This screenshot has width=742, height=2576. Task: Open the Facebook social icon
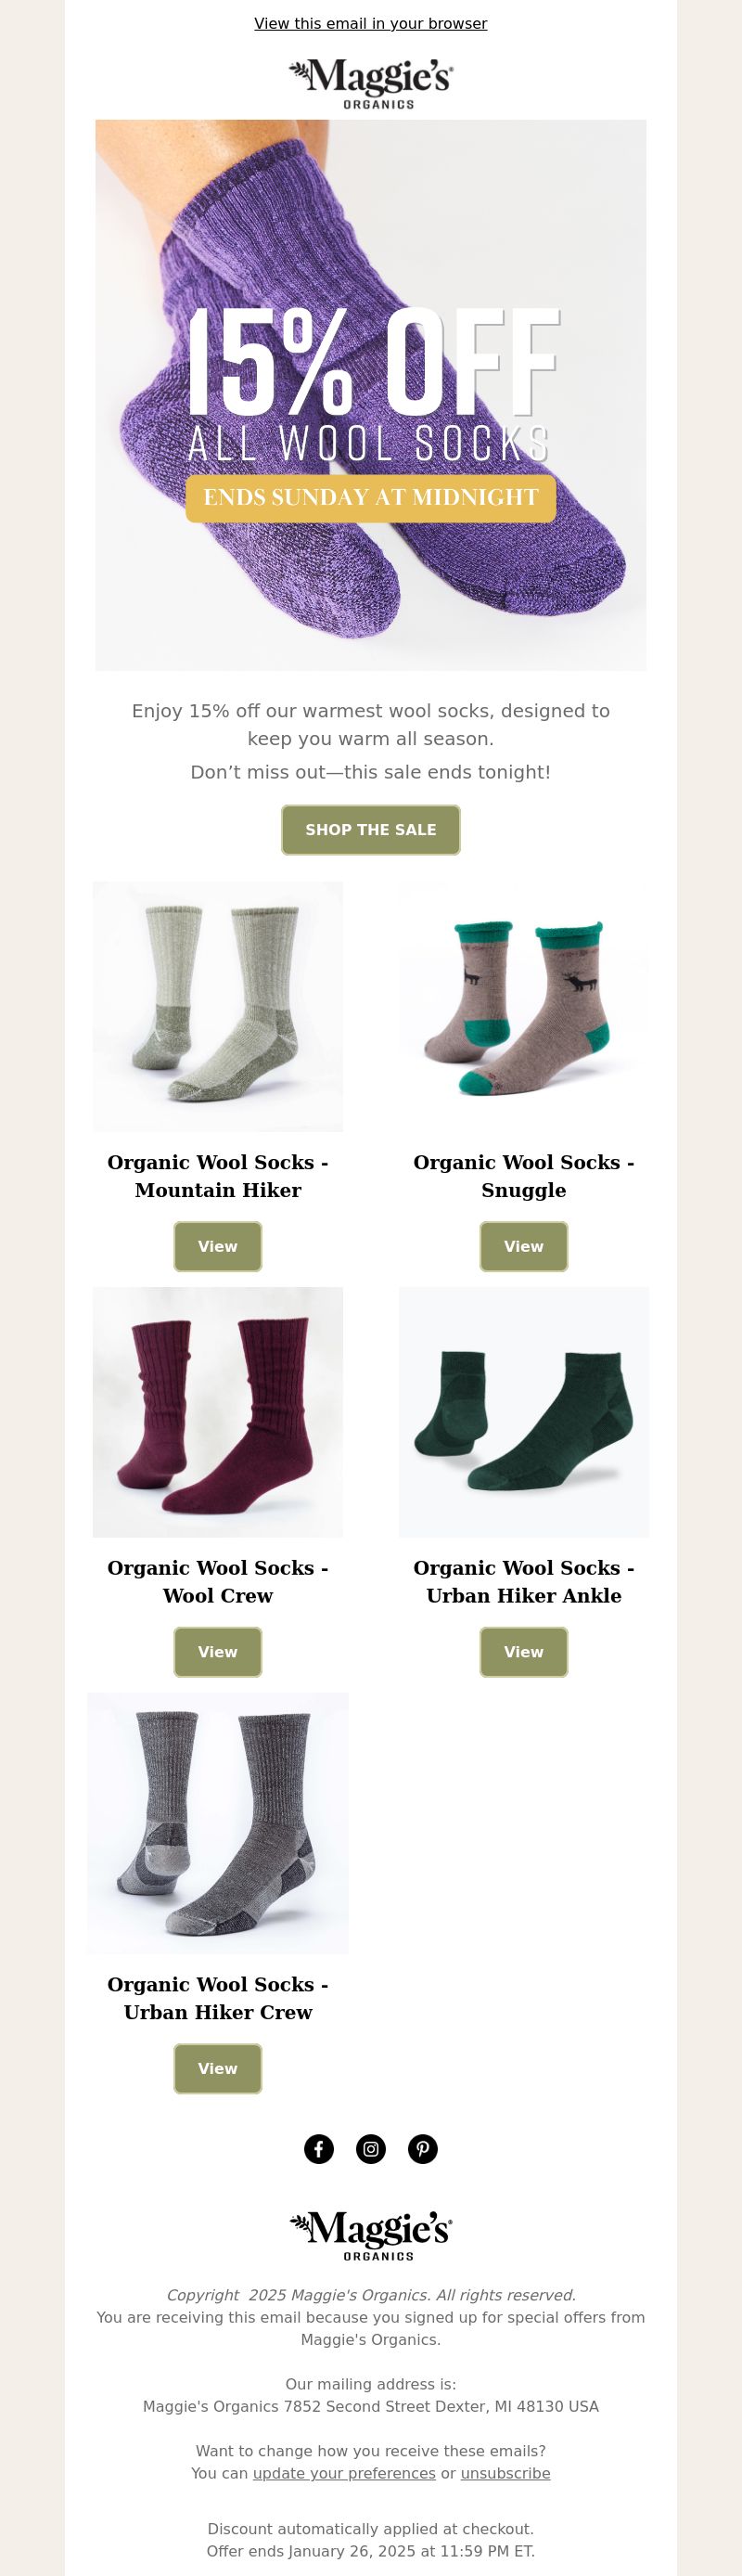click(x=319, y=2149)
